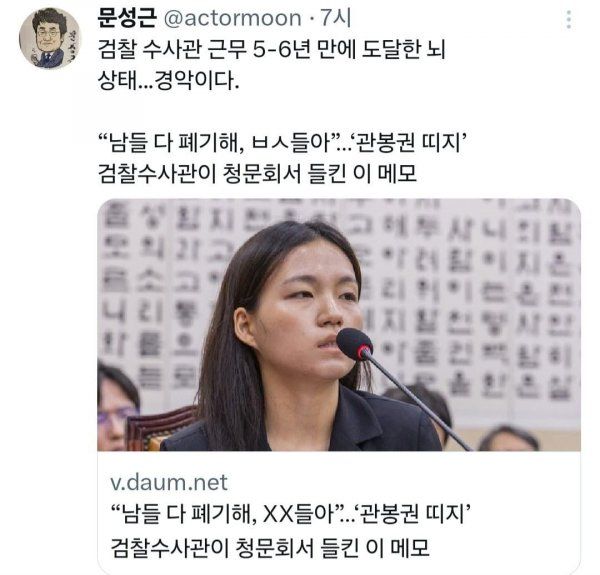Viewport: 600px width, 575px height.
Task: Select the tweet line mentioning 5-6년 만에
Action: (271, 49)
